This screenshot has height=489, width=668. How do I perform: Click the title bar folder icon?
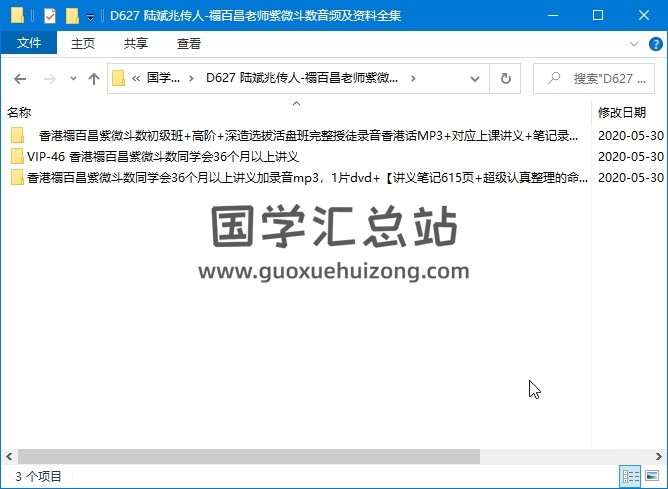pyautogui.click(x=17, y=15)
